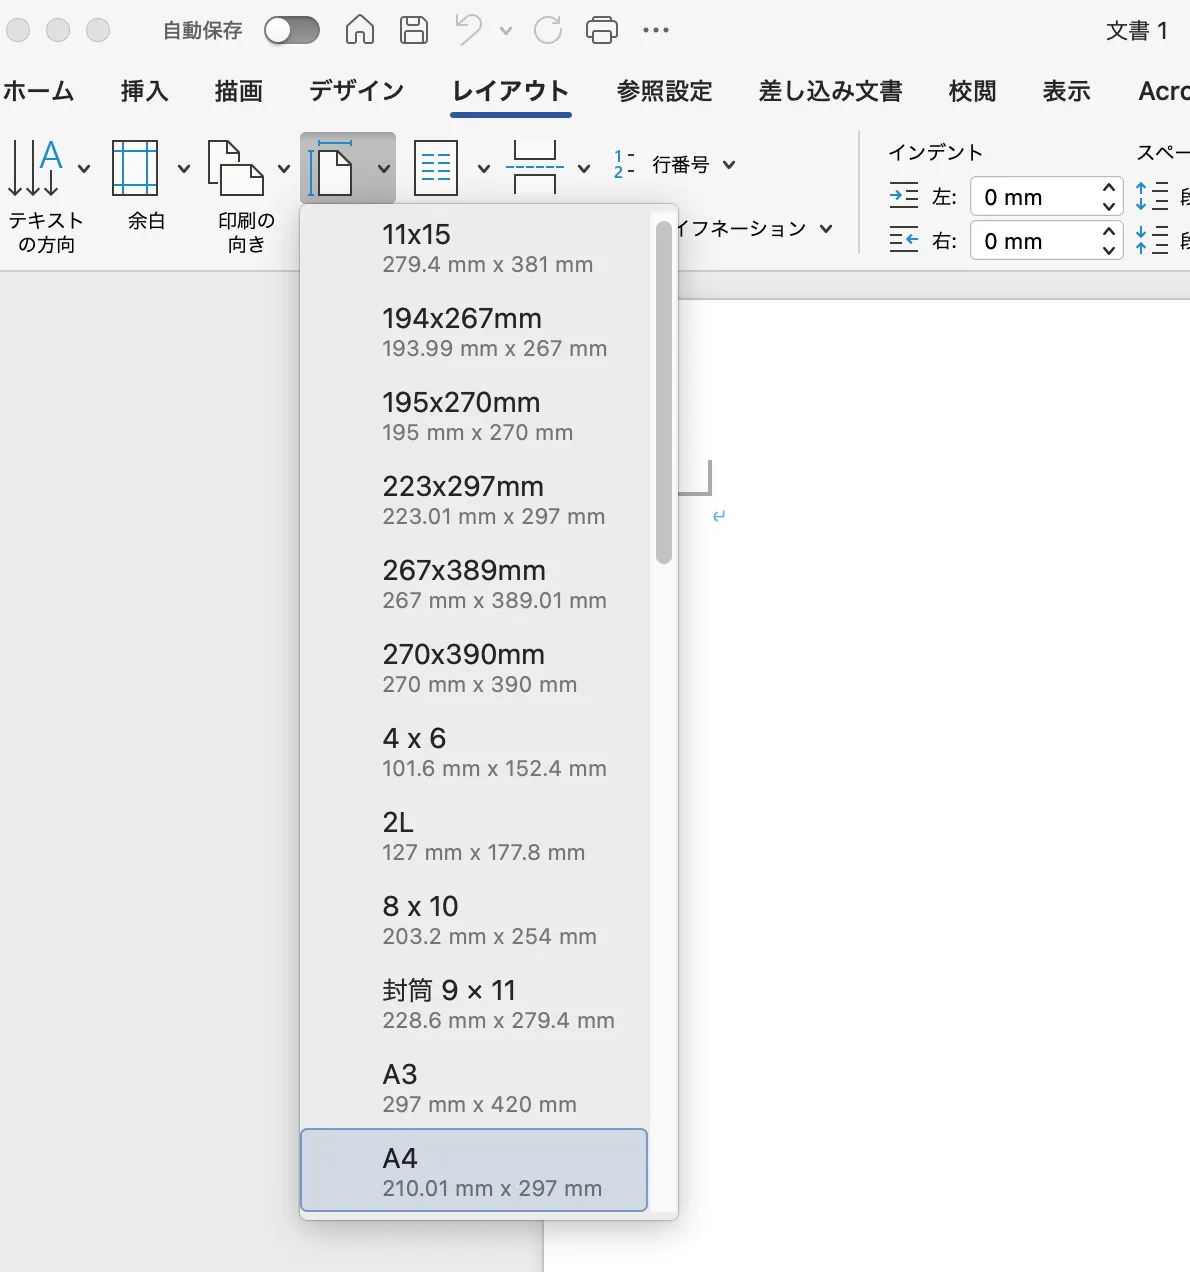This screenshot has width=1190, height=1272.
Task: Select the A3 paper size
Action: pyautogui.click(x=475, y=1088)
